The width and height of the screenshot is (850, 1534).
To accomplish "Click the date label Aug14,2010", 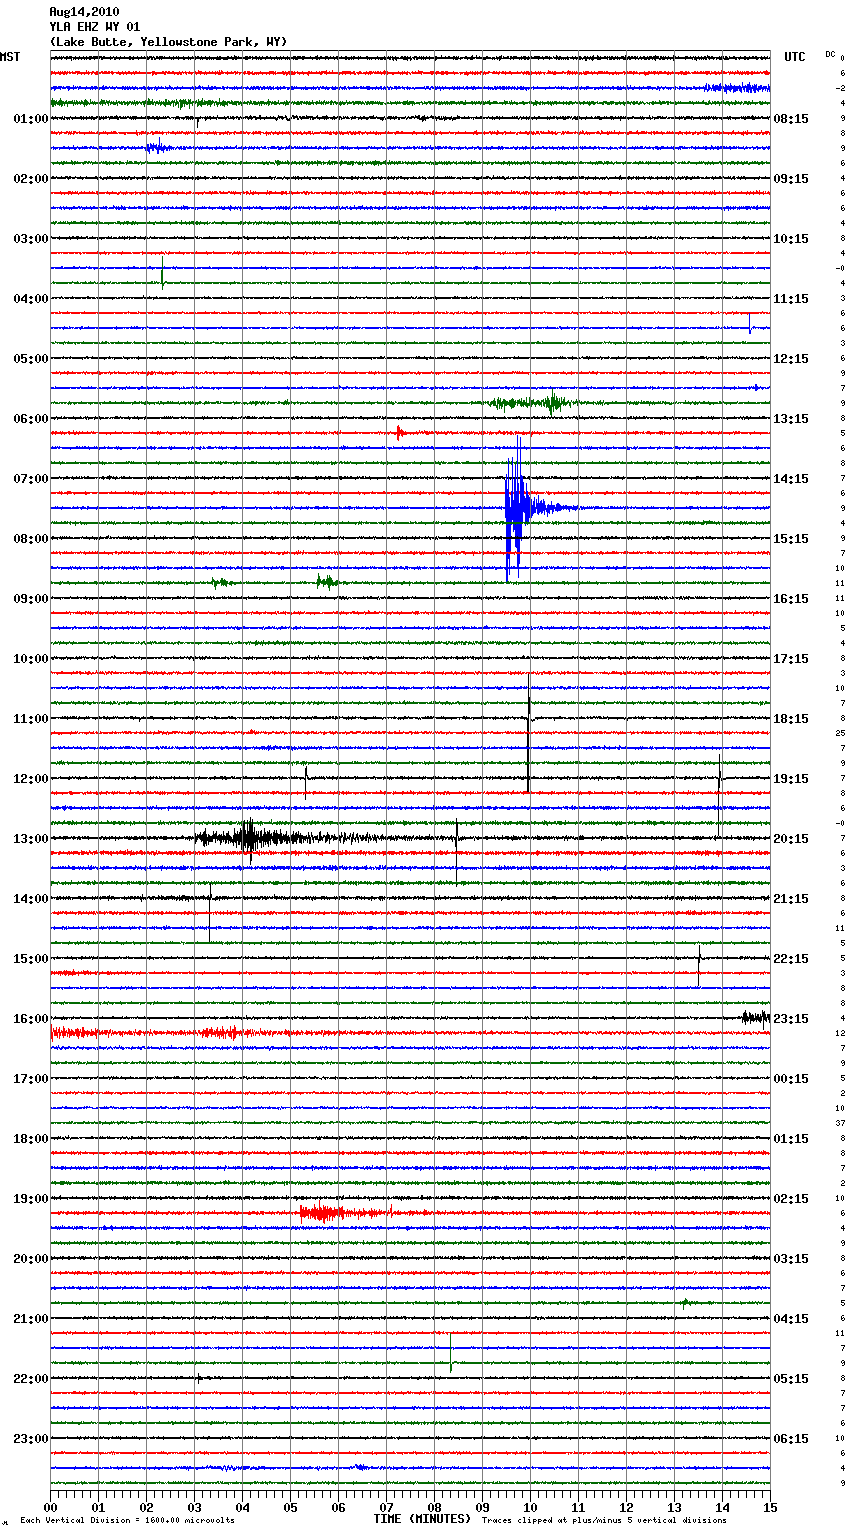I will pos(84,12).
